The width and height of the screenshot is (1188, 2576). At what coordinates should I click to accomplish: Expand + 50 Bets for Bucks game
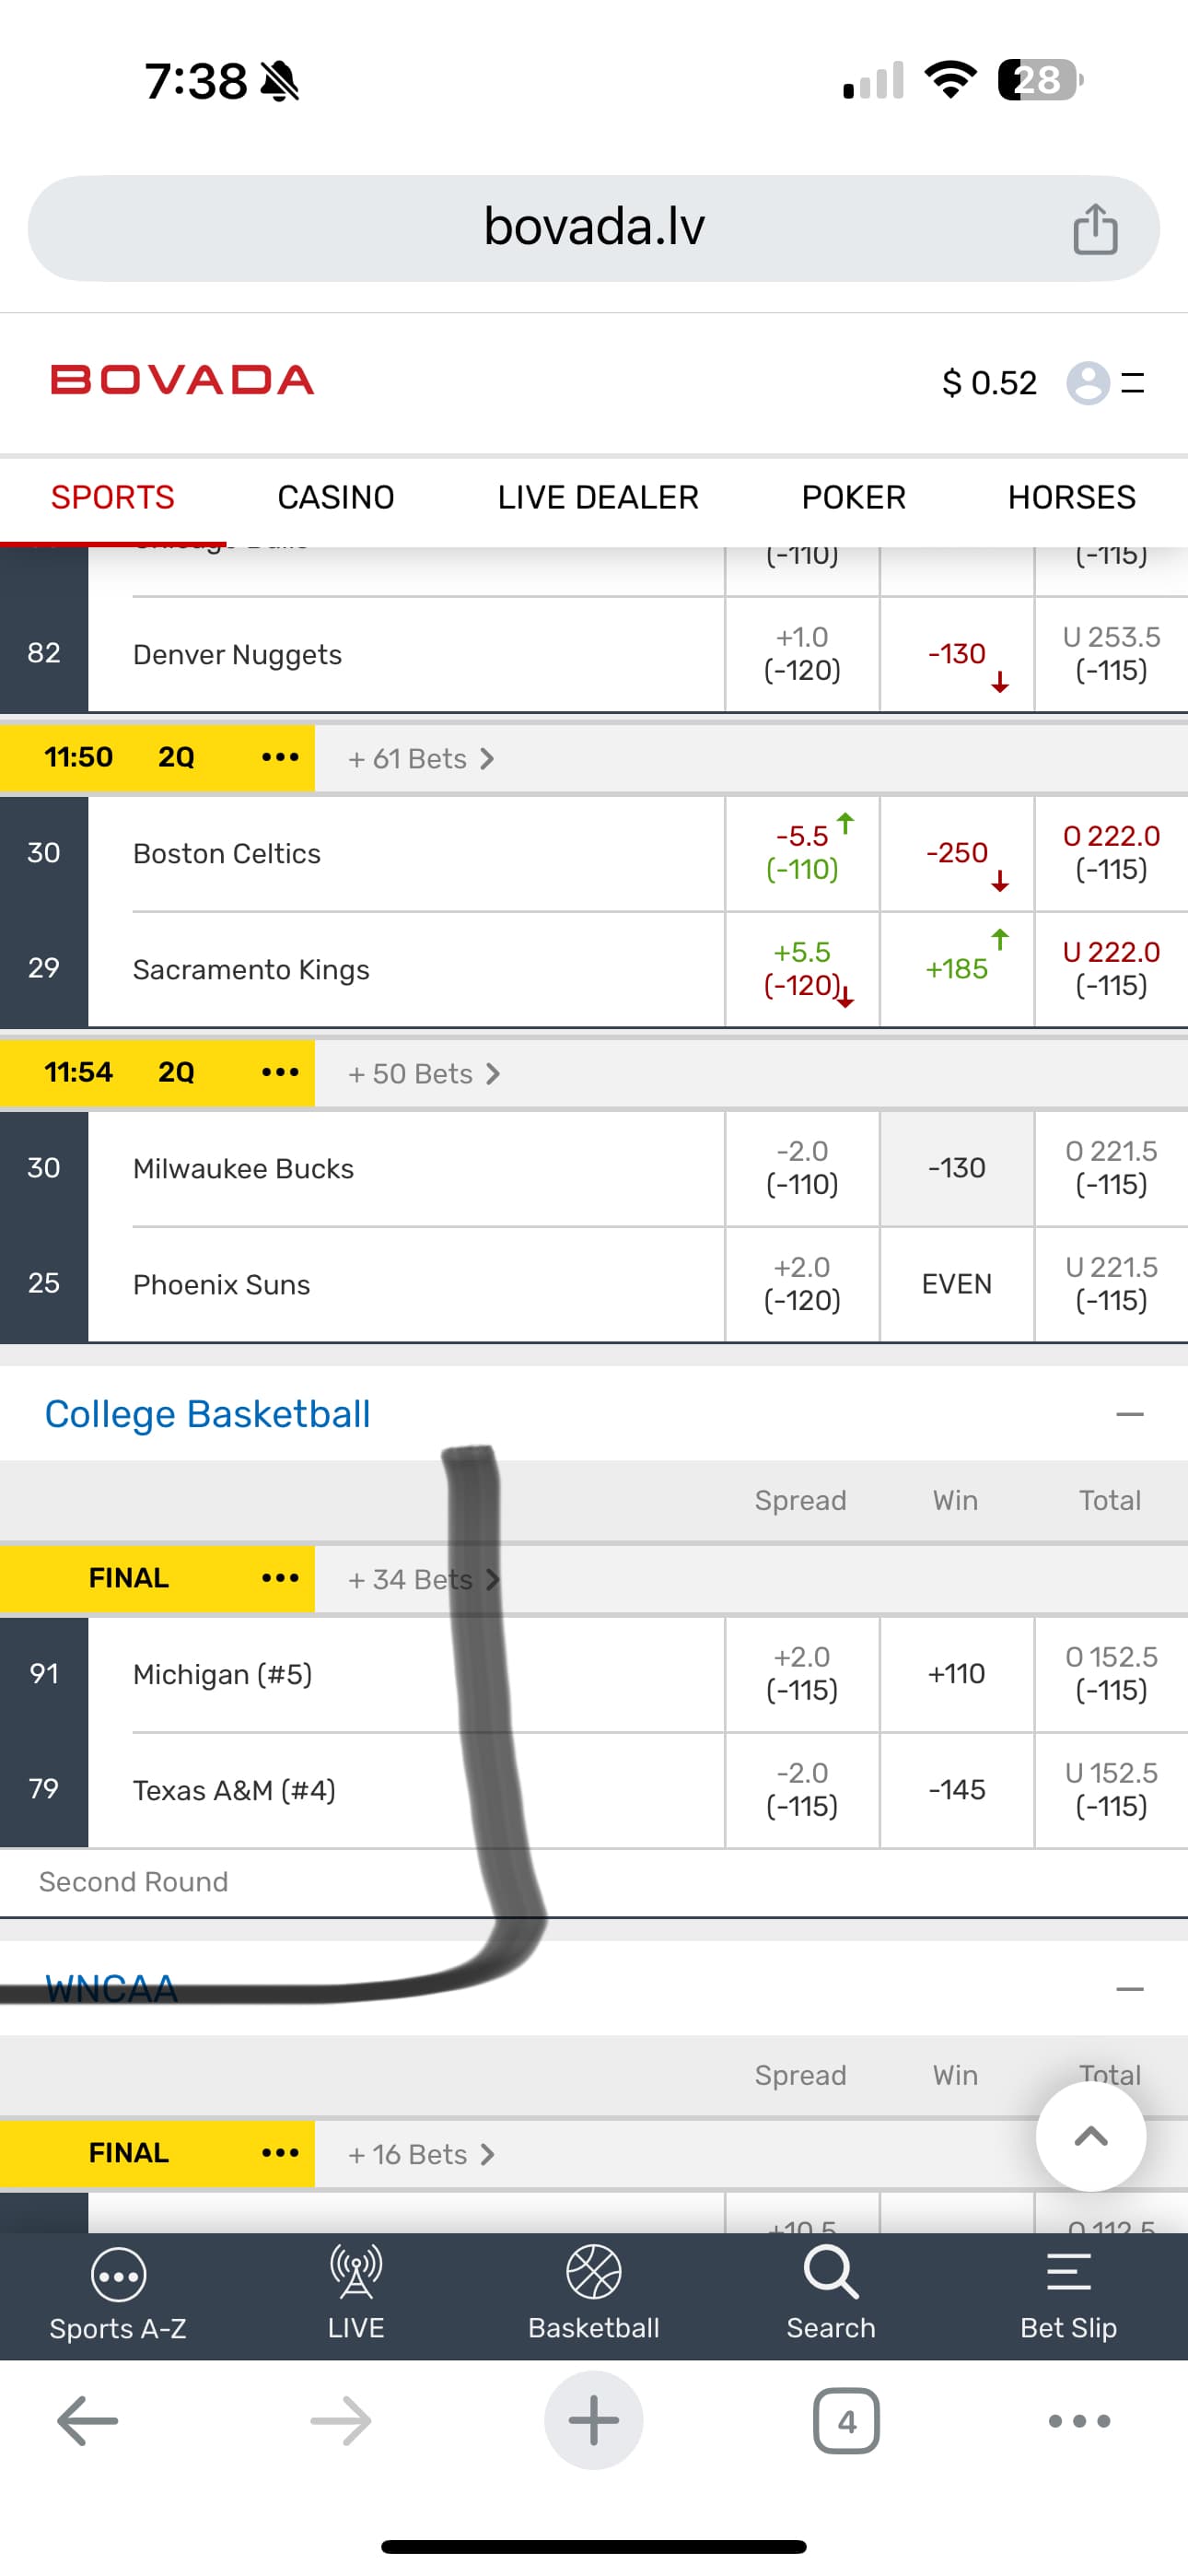point(424,1074)
